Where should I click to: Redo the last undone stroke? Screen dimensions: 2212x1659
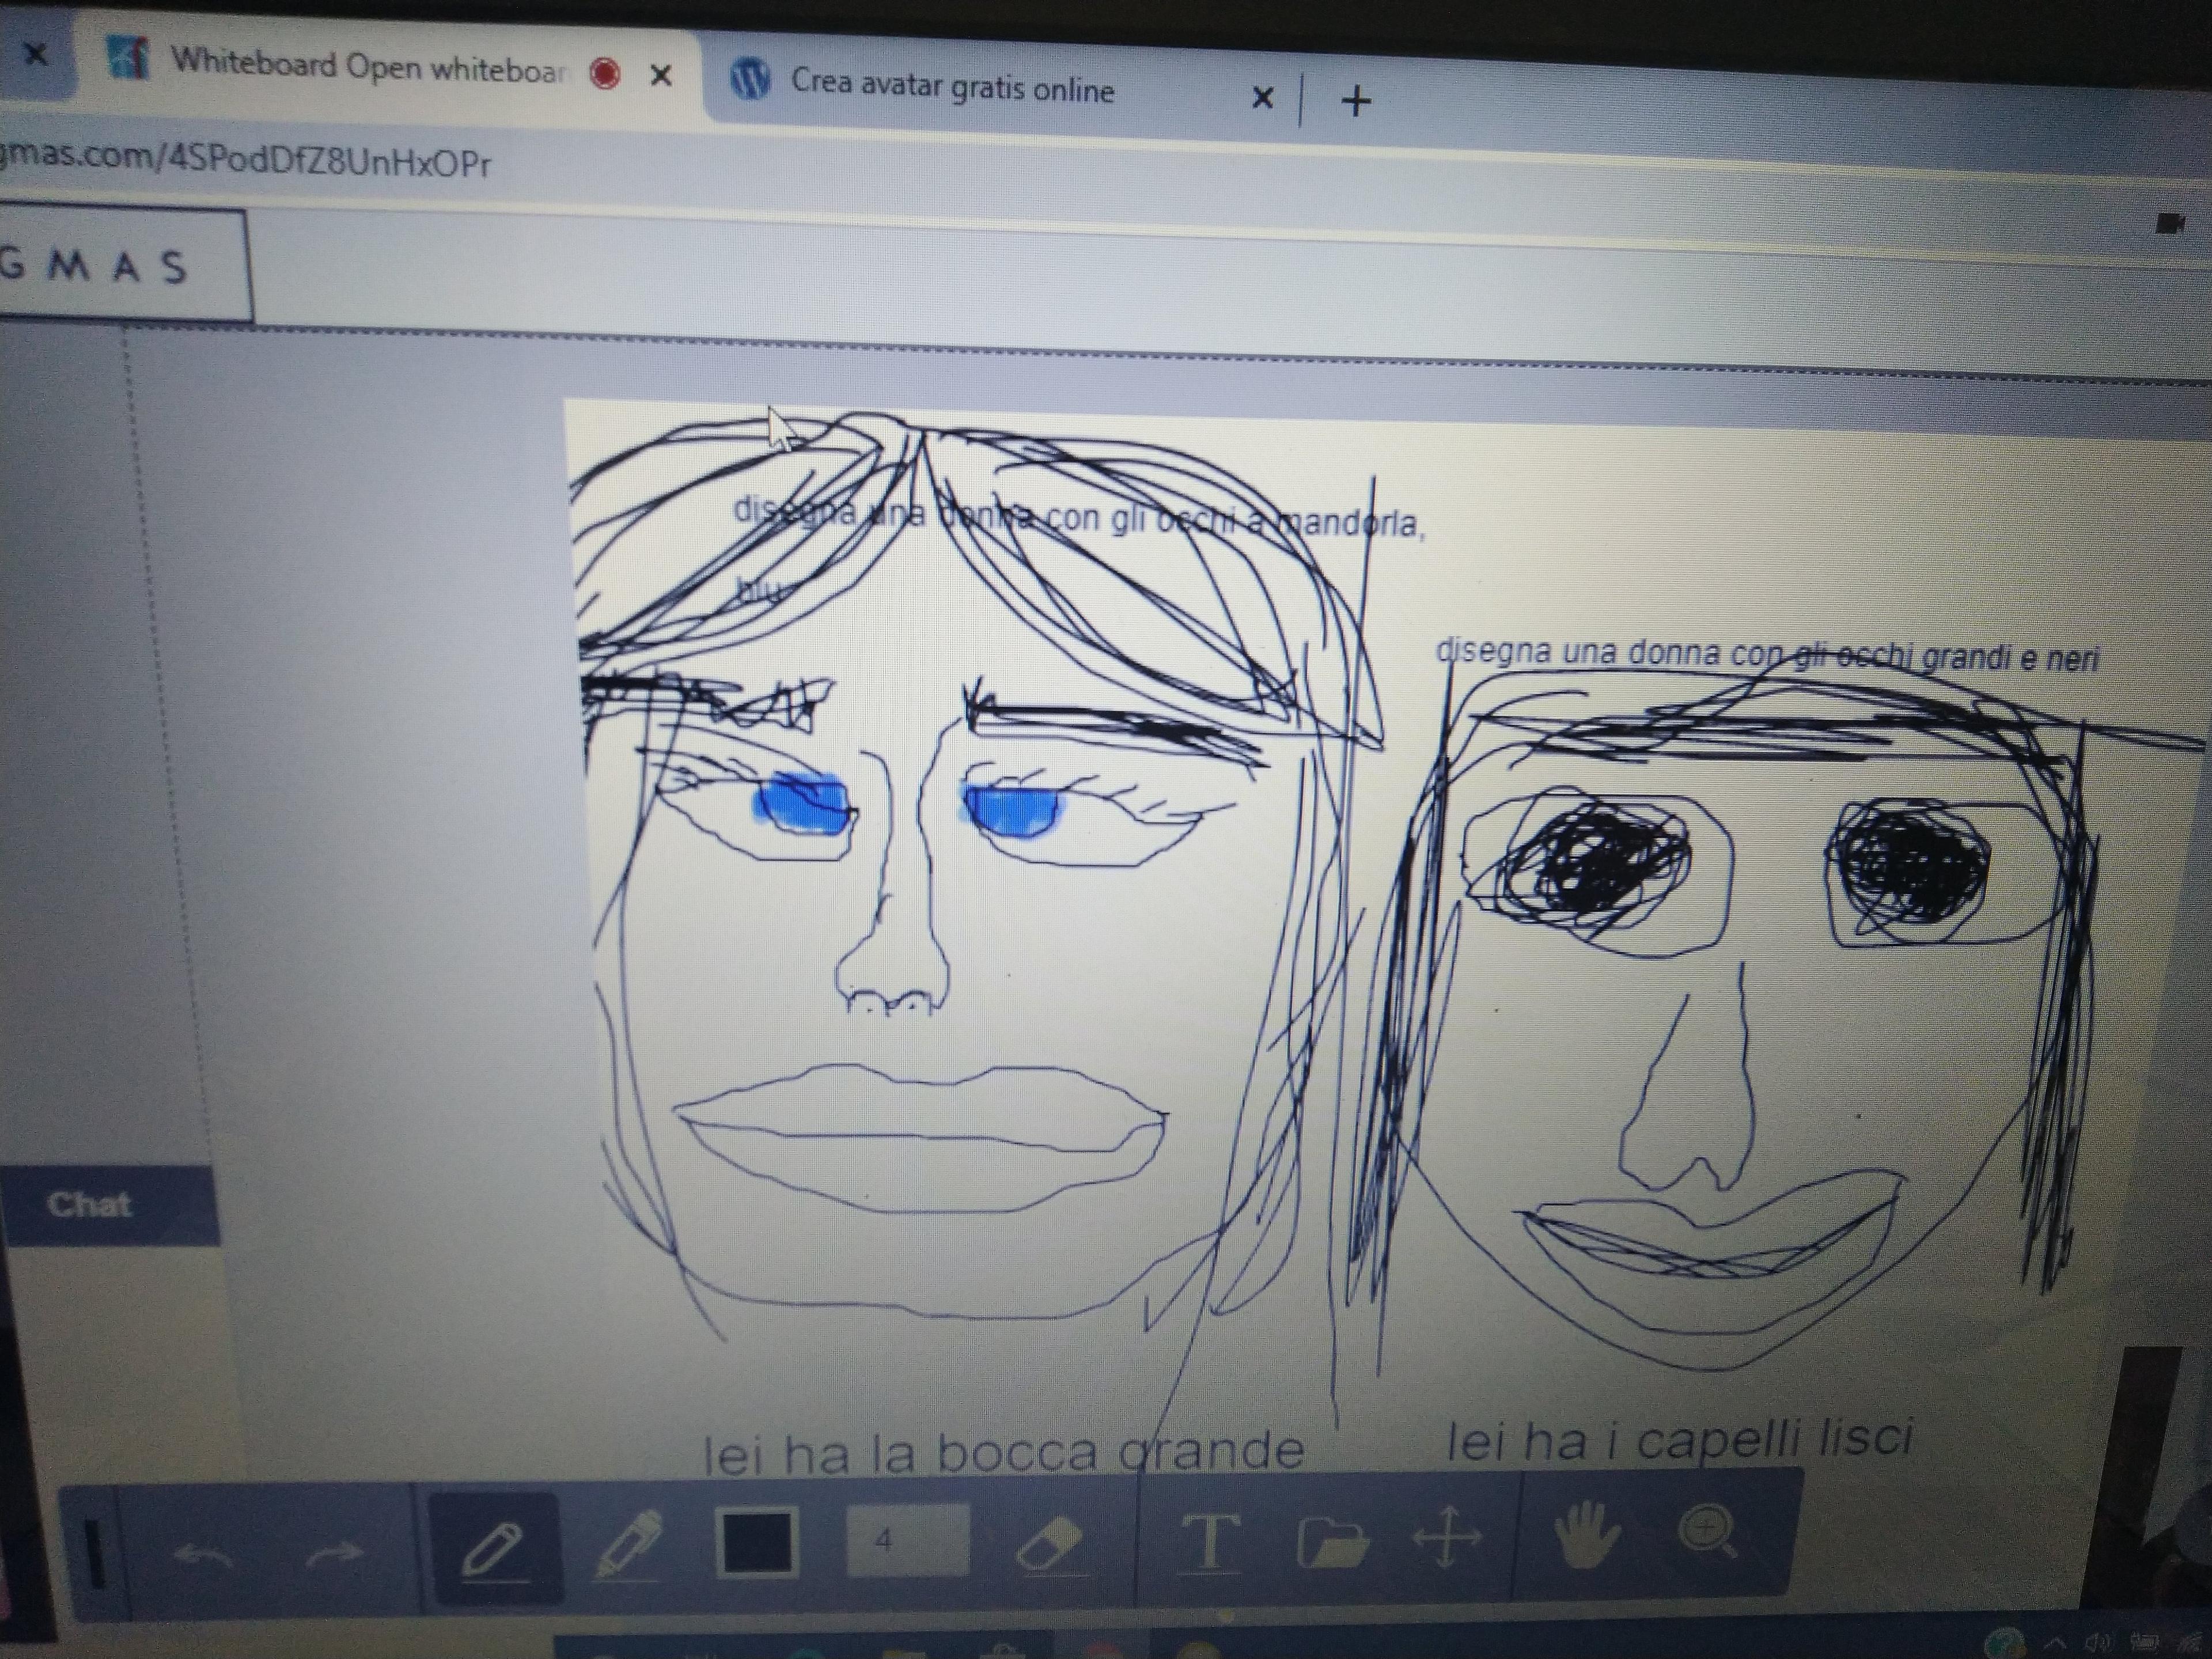coord(335,1552)
